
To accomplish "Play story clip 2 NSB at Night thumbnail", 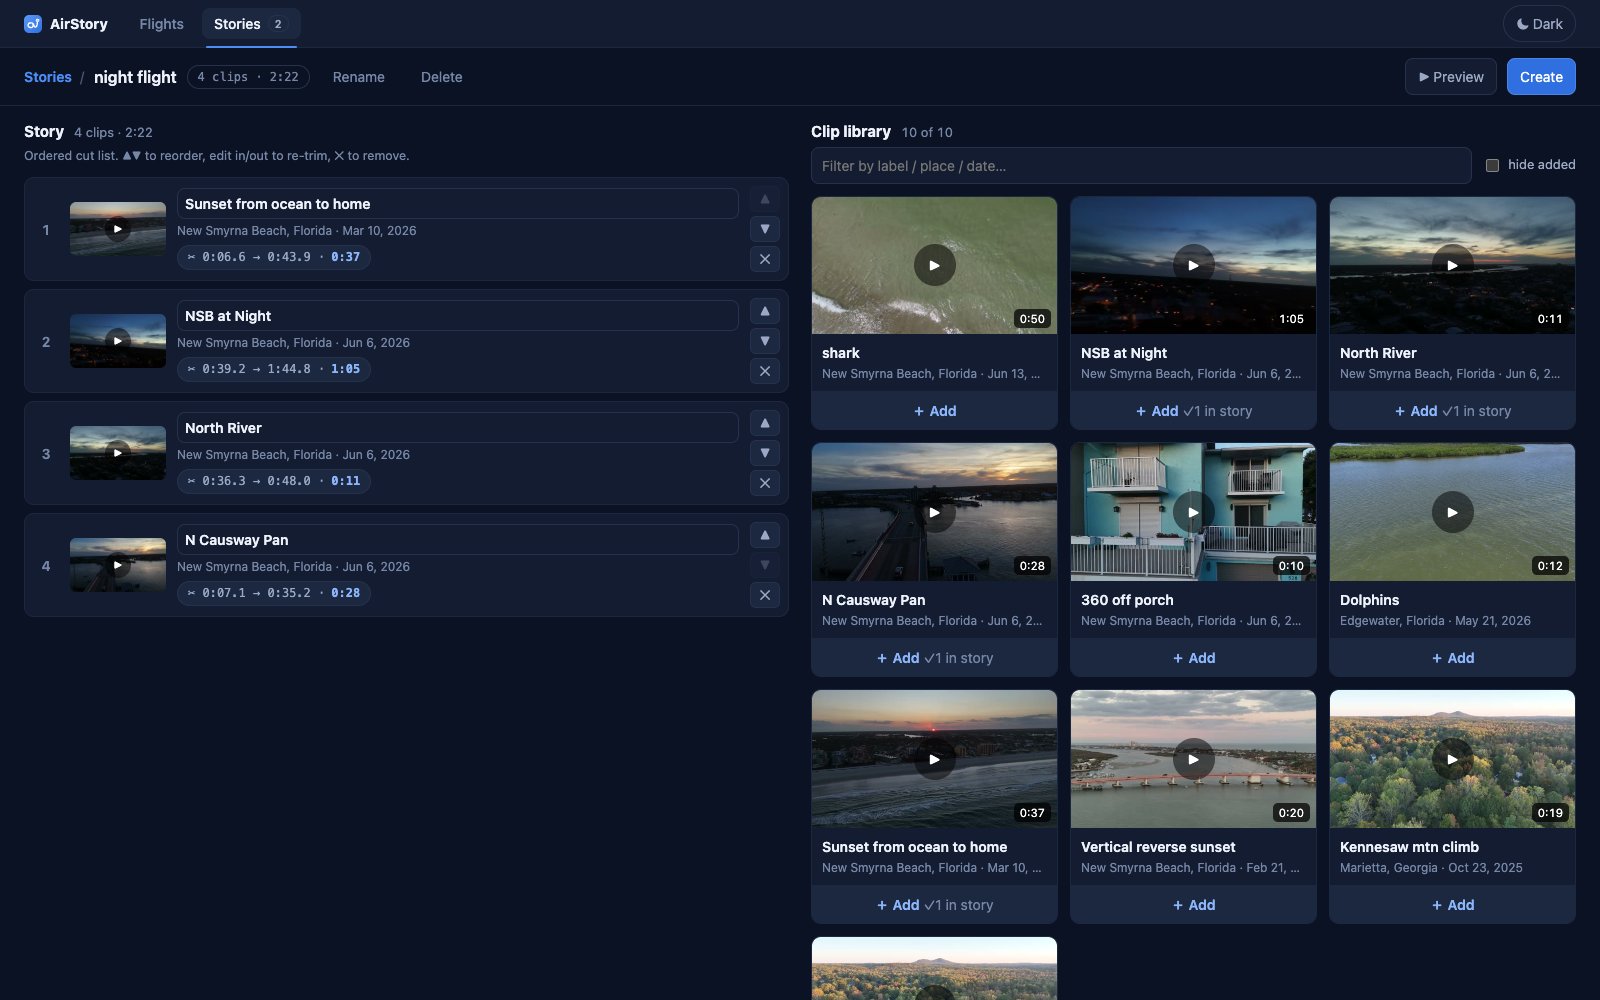I will click(x=118, y=341).
